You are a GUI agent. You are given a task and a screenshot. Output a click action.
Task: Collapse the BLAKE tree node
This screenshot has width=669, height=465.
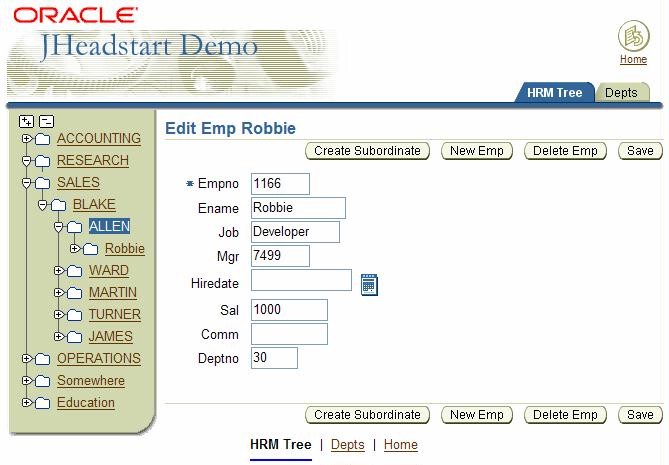click(x=42, y=205)
